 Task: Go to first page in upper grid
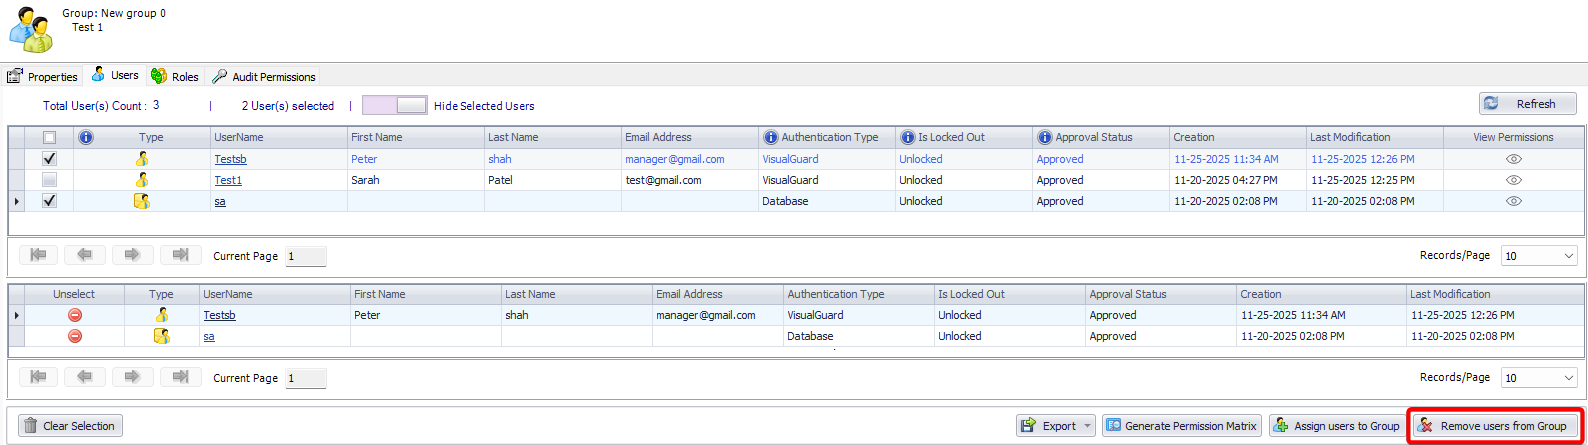[38, 255]
